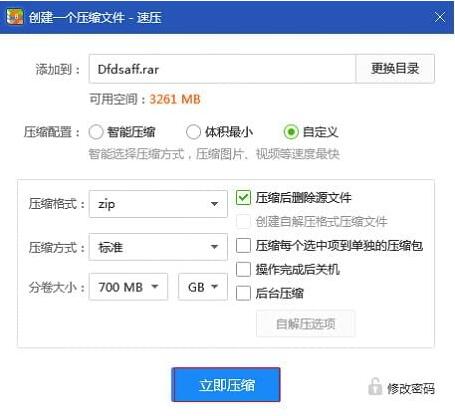Uncheck 压缩后删除源文件 checkbox
Viewport: 455px width, 416px height.
243,198
